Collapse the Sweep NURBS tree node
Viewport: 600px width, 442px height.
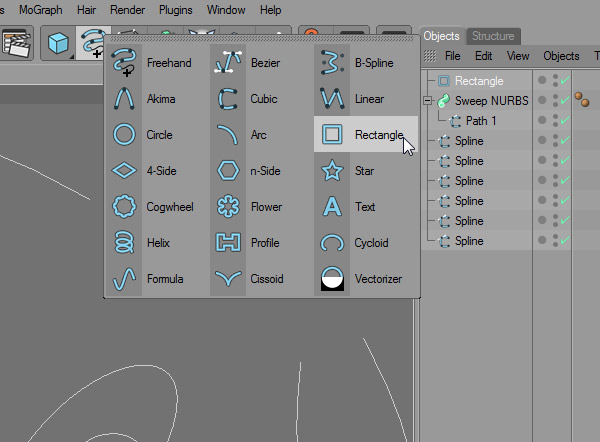(427, 101)
